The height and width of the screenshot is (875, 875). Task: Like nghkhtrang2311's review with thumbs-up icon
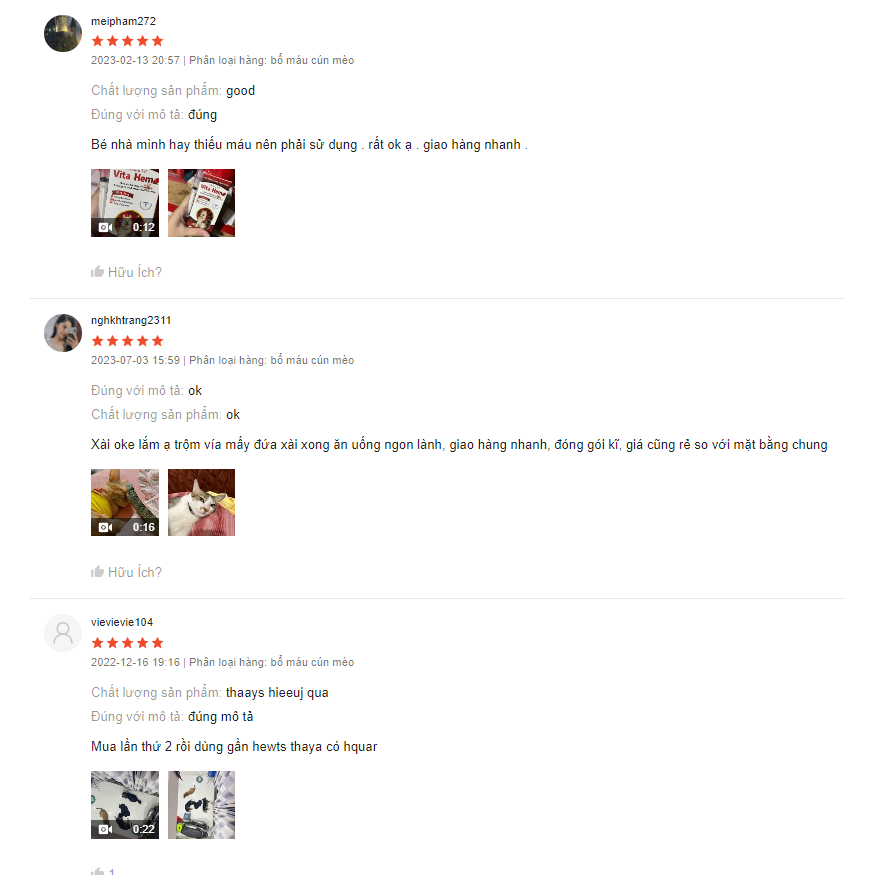98,571
